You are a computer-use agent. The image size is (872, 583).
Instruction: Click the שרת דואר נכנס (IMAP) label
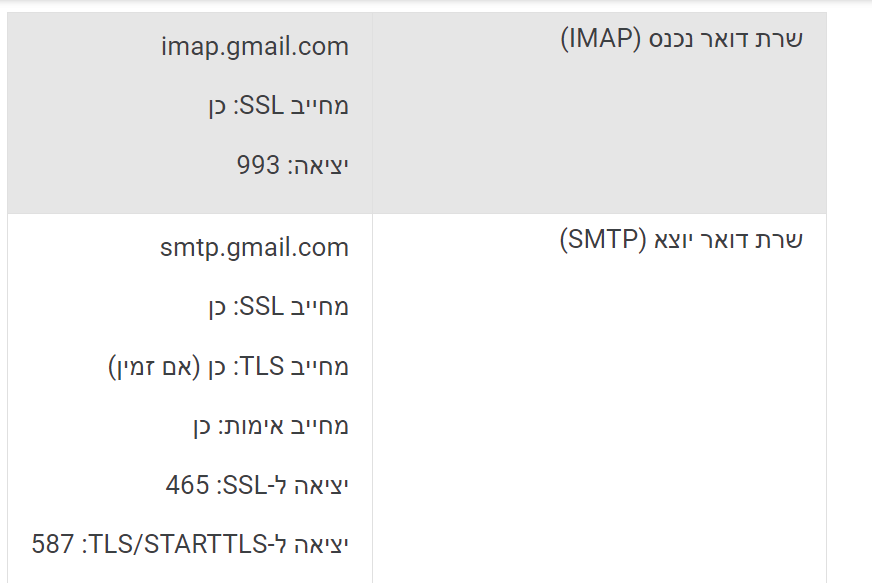tap(681, 39)
